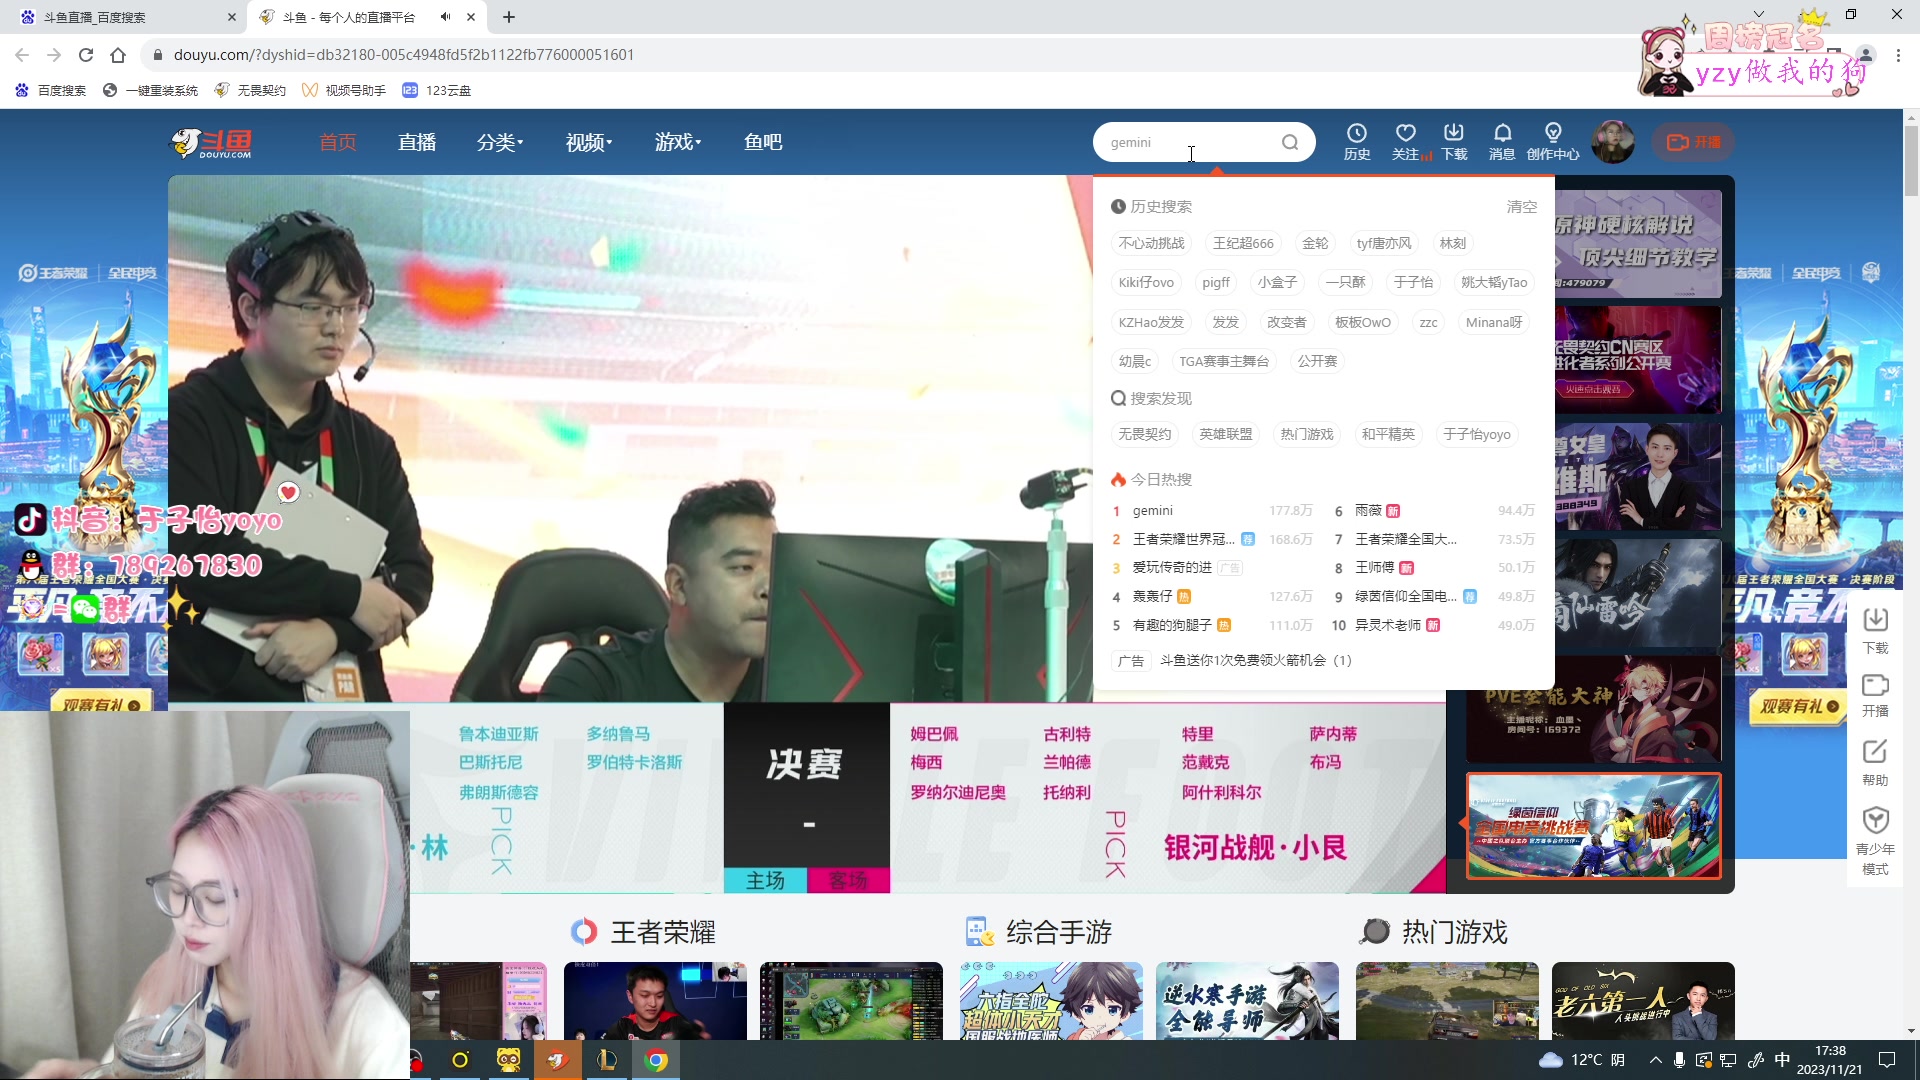The image size is (1920, 1080).
Task: Select history tag TGA赛事主舞台
Action: [x=1224, y=361]
